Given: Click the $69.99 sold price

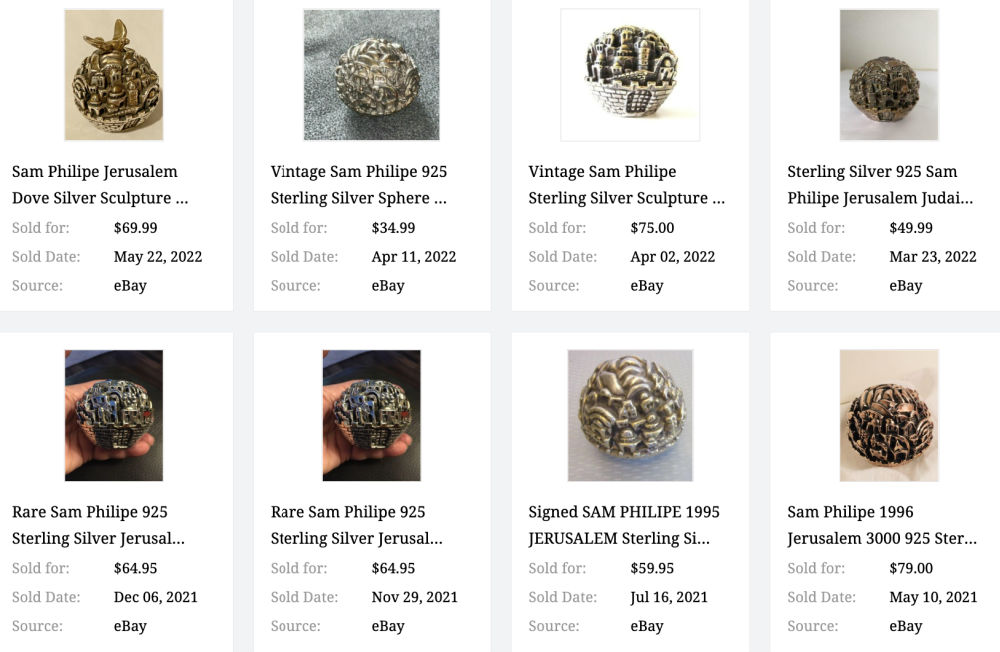Looking at the screenshot, I should point(136,228).
